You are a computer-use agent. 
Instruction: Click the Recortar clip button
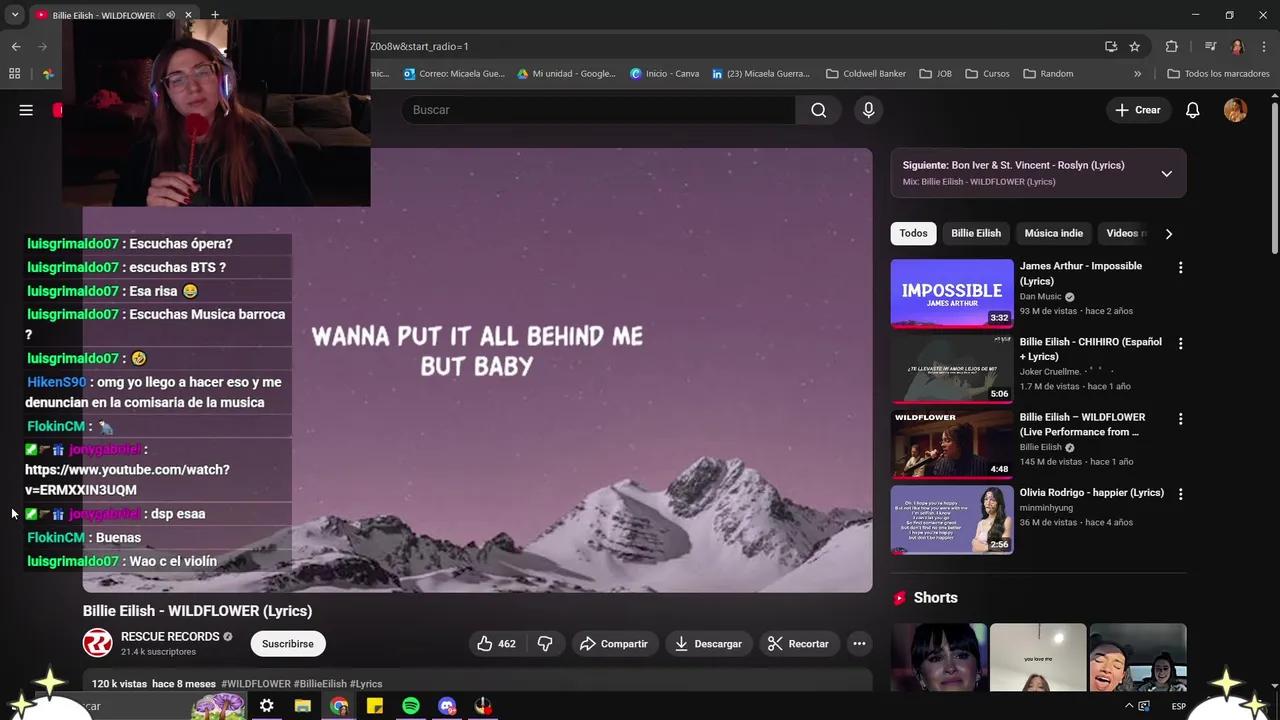[x=798, y=644]
